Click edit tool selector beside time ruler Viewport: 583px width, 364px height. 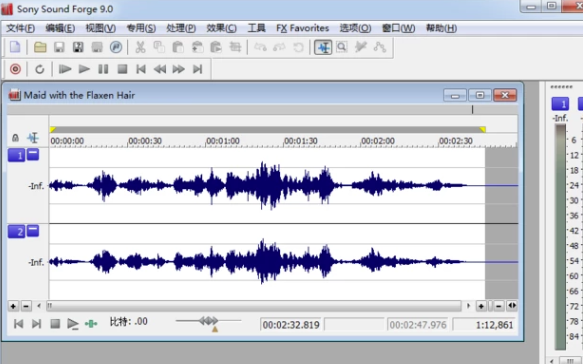(33, 138)
